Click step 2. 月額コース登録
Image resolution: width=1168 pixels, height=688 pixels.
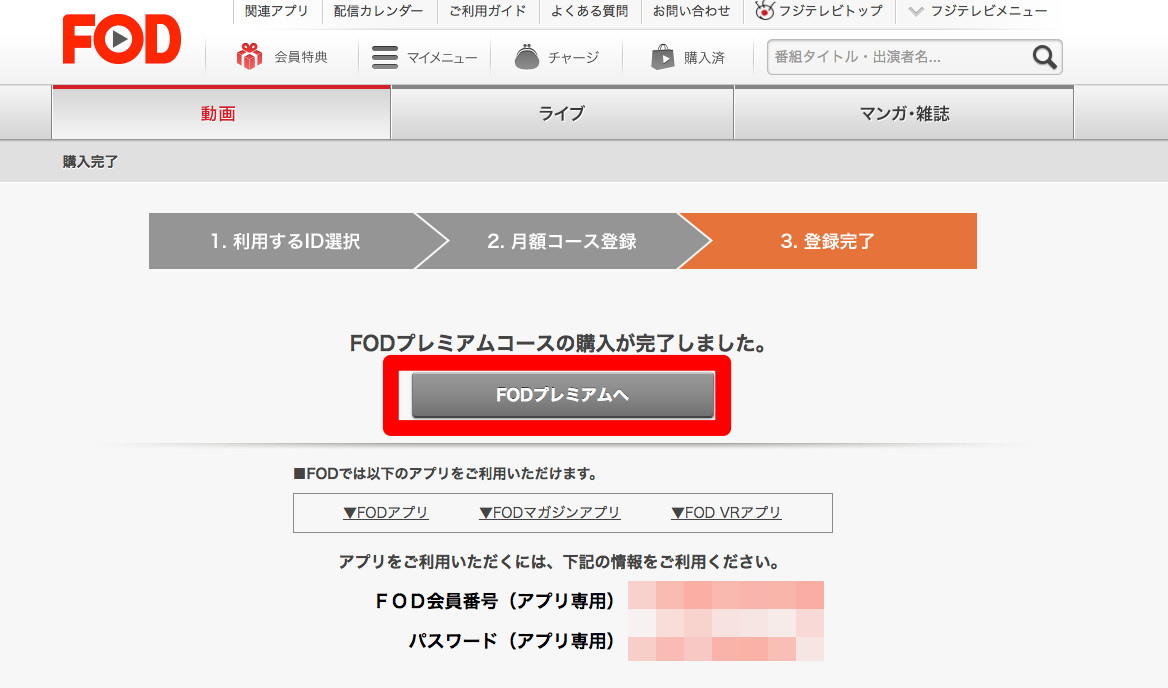coord(562,241)
